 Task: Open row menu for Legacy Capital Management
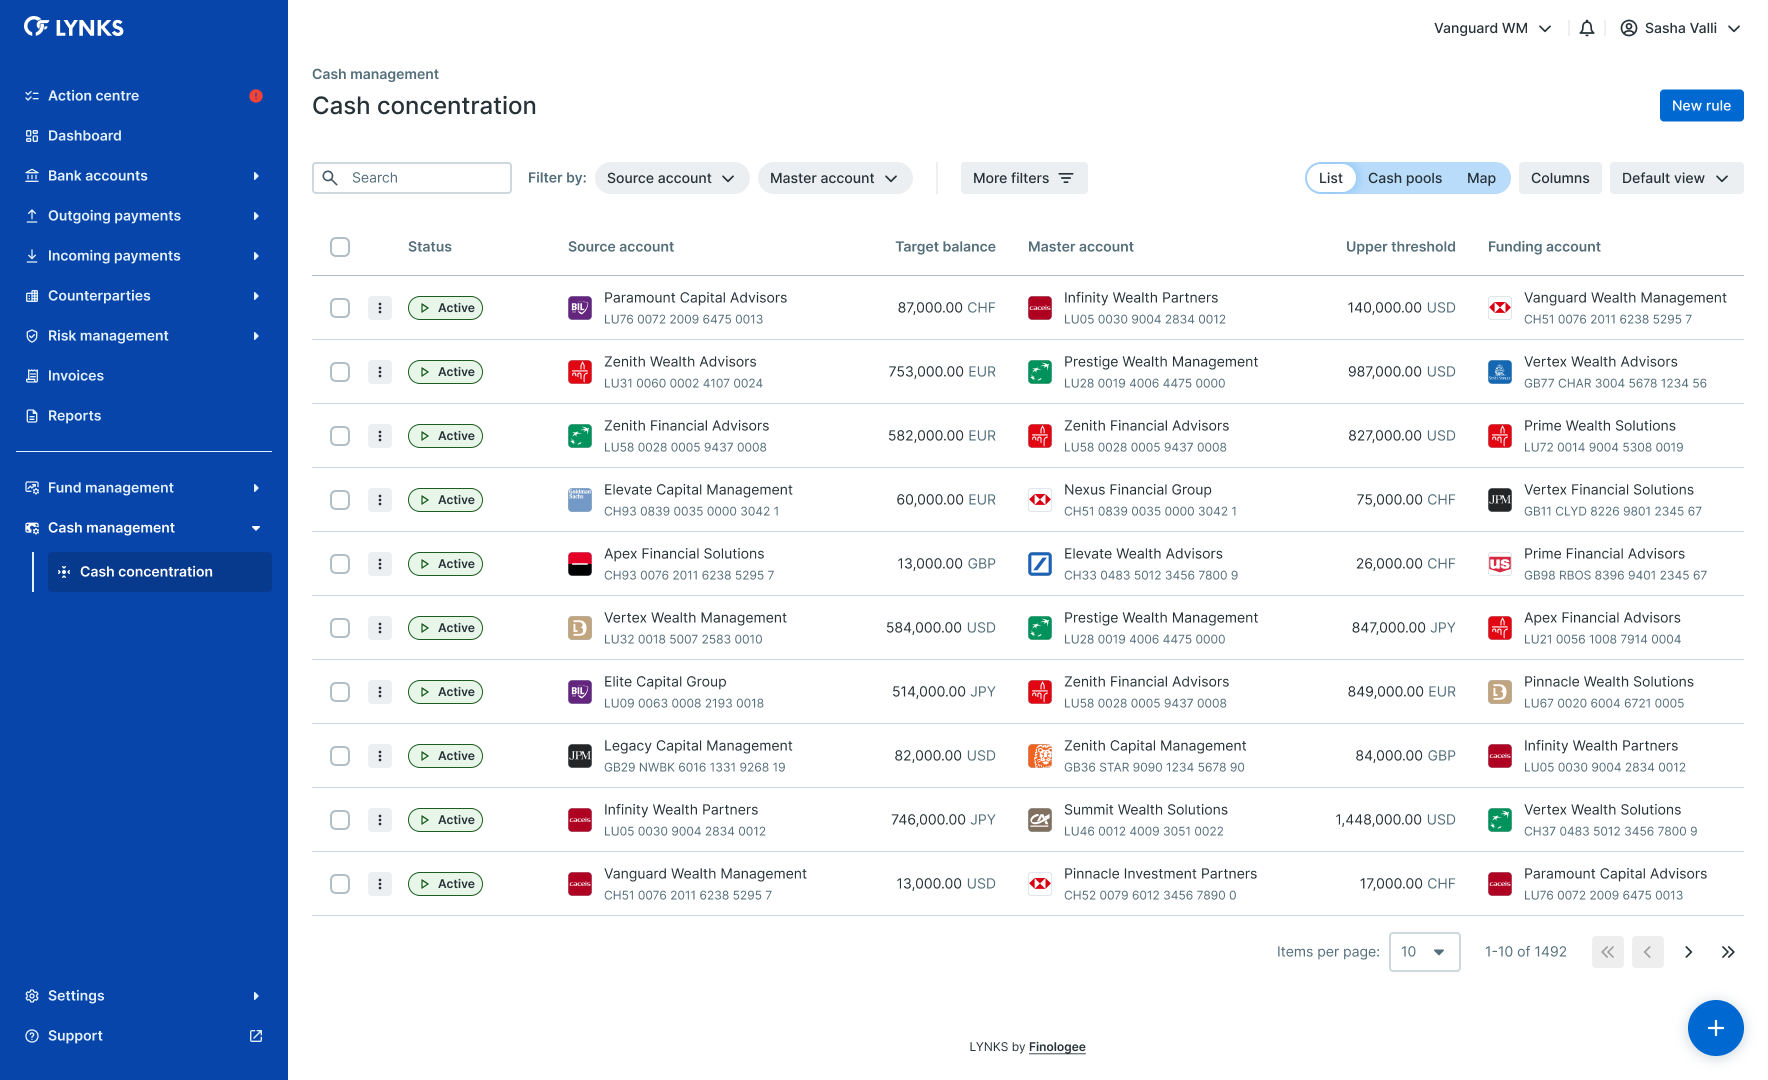(380, 756)
